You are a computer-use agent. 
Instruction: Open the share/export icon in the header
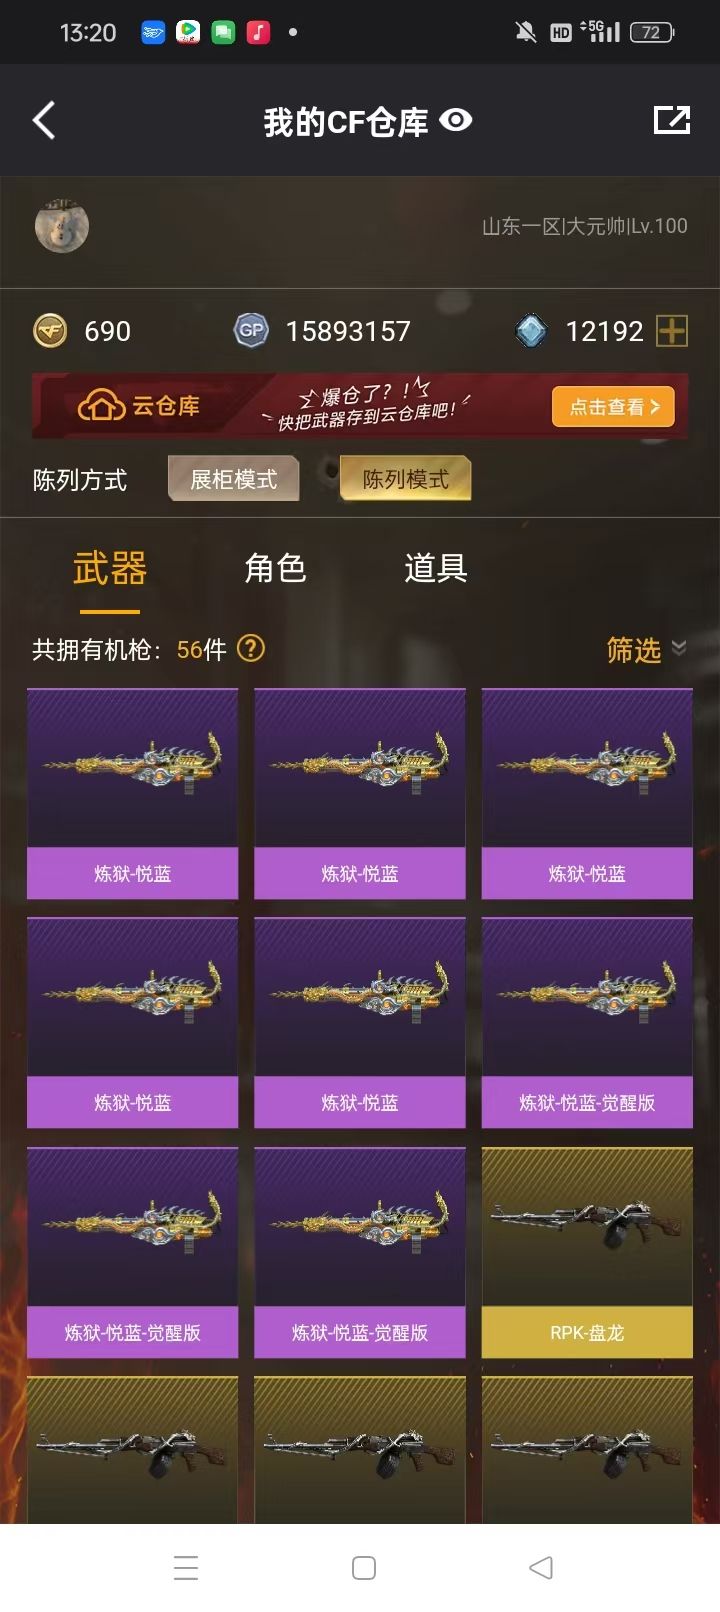(x=672, y=120)
